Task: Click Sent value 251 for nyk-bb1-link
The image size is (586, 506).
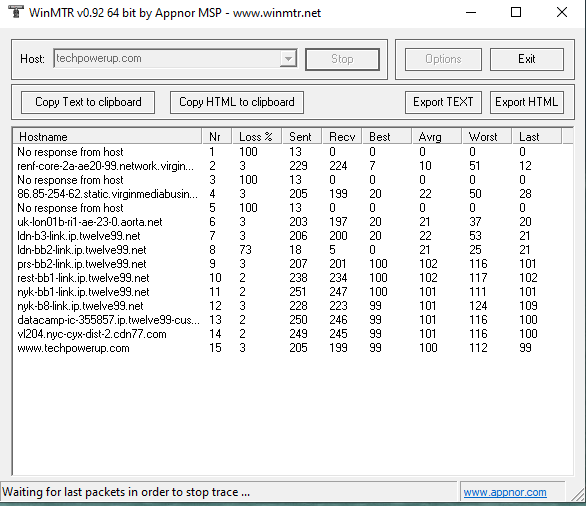Action: point(298,292)
